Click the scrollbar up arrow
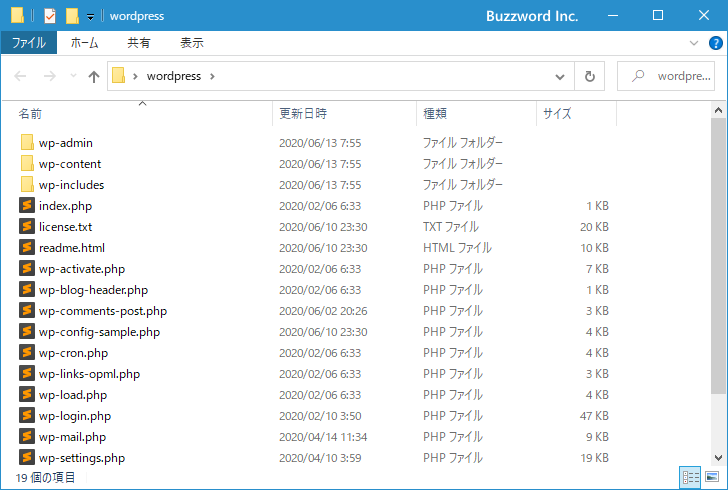 [718, 110]
